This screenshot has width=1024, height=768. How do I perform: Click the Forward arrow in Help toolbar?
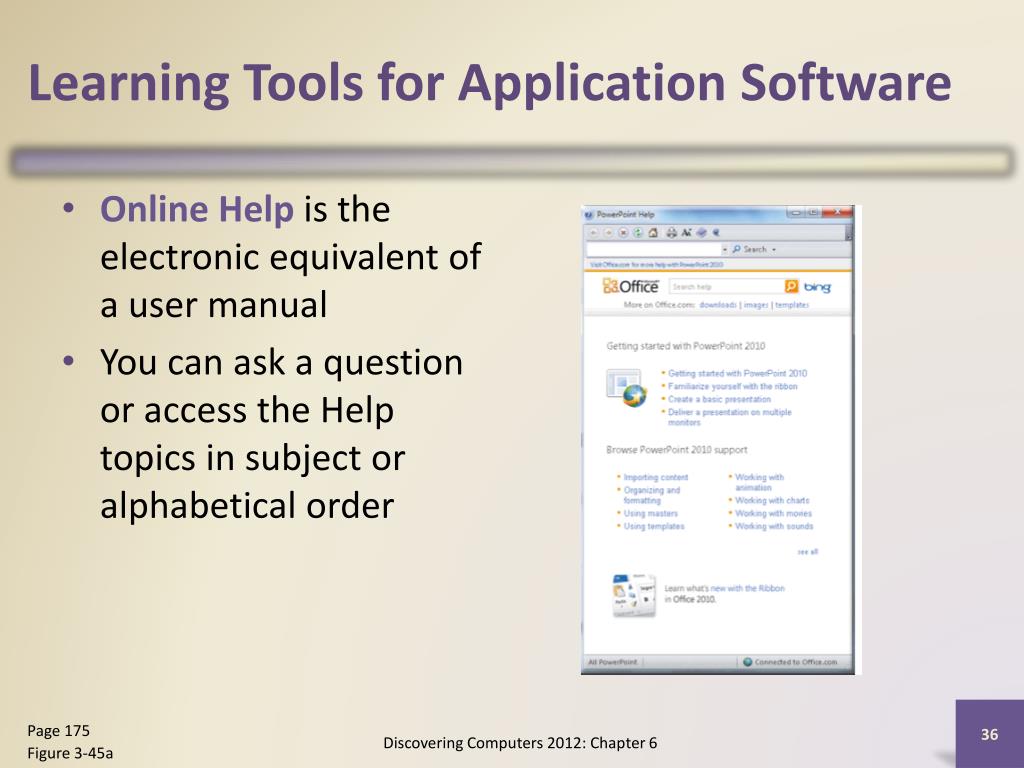(x=608, y=232)
